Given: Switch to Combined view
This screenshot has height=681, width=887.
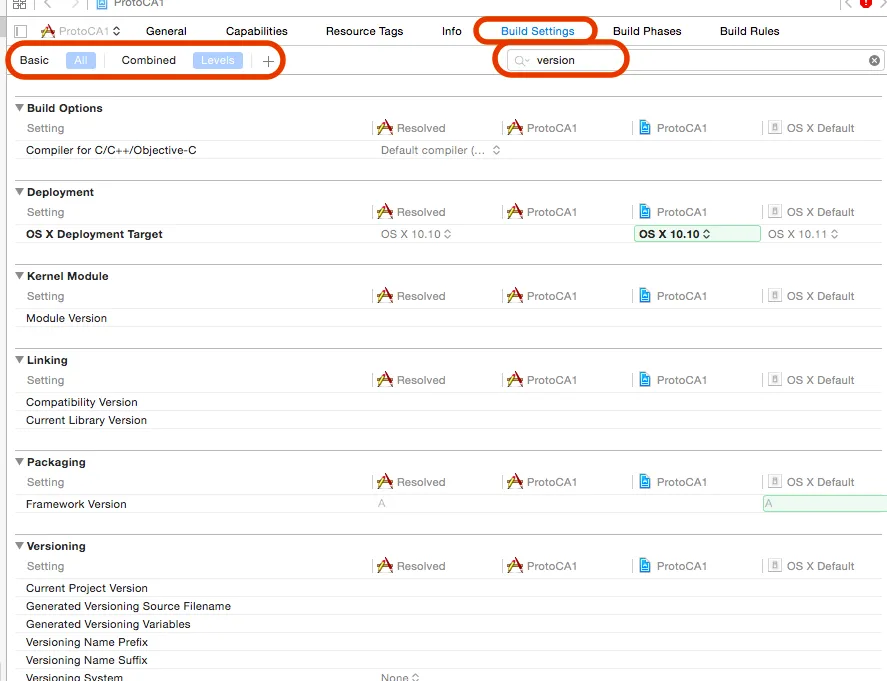Looking at the screenshot, I should click(x=148, y=60).
